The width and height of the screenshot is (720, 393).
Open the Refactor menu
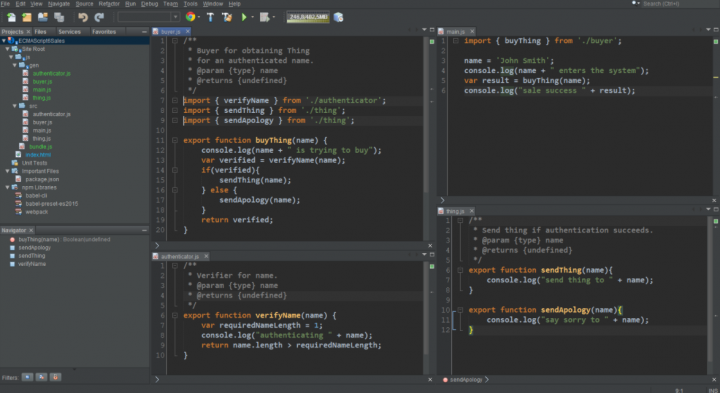pos(109,4)
